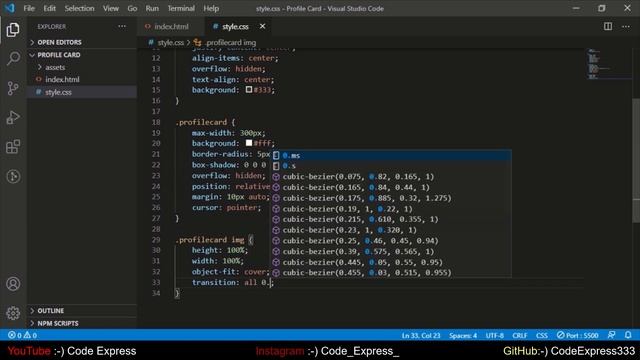Pick cubic-bezier(0.175, 0.885, 0.32, 1.275) suggestion
Viewport: 640px width, 360px height.
pos(392,198)
